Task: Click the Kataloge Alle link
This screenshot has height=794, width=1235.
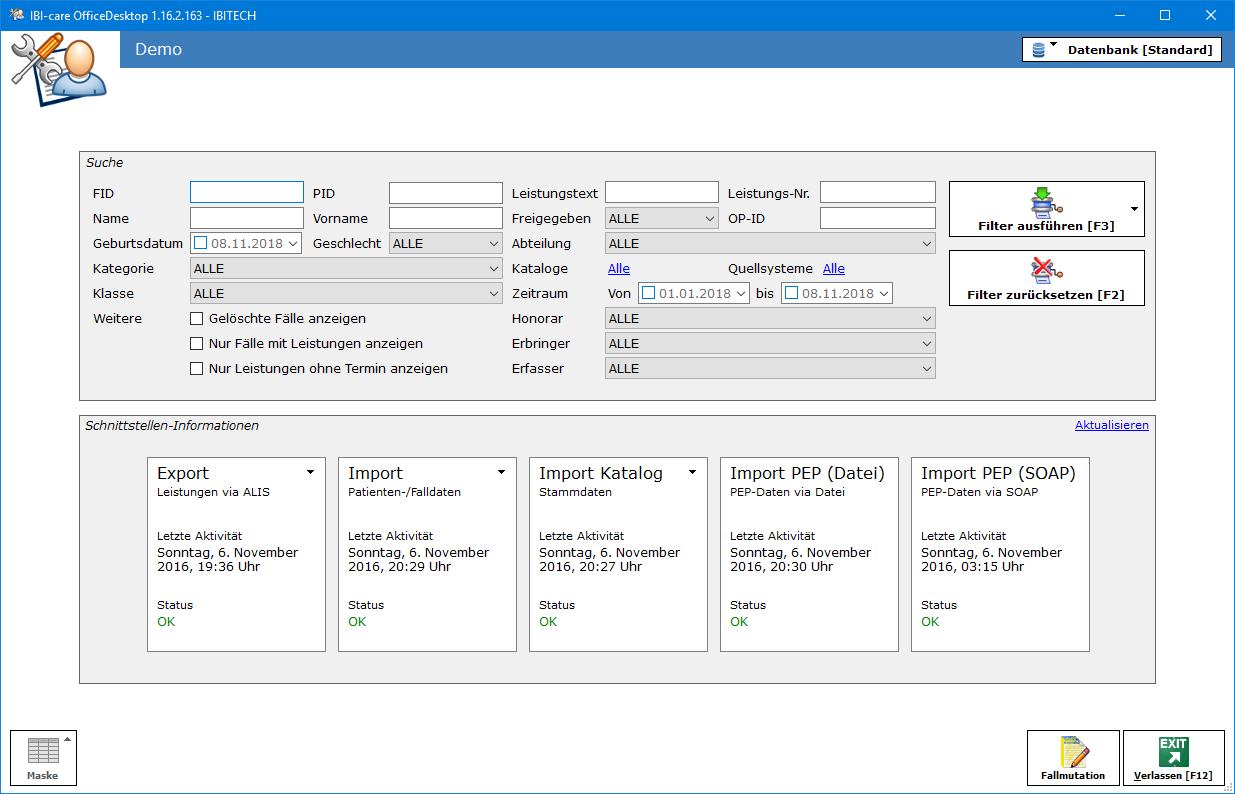Action: (x=619, y=269)
